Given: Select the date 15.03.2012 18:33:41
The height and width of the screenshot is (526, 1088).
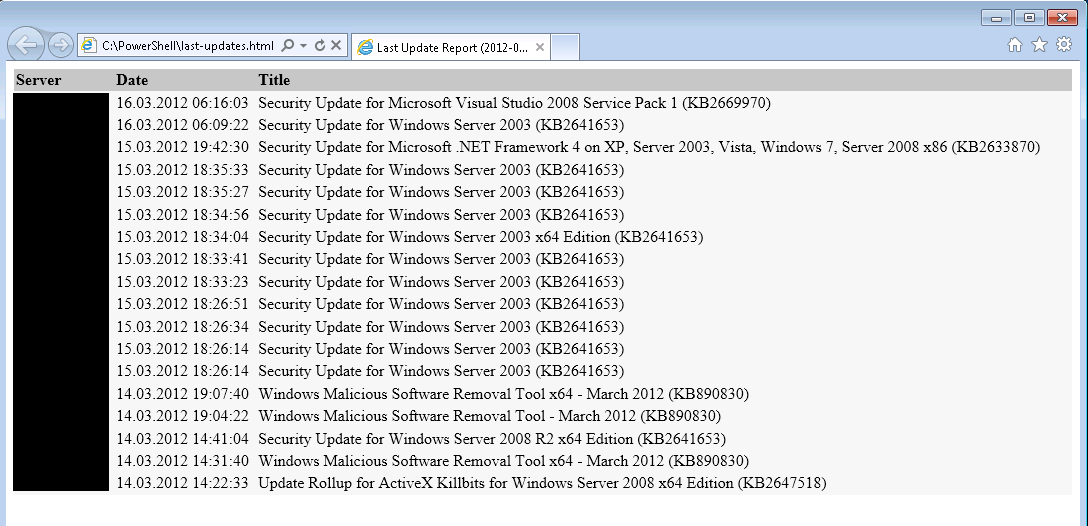Looking at the screenshot, I should [182, 259].
